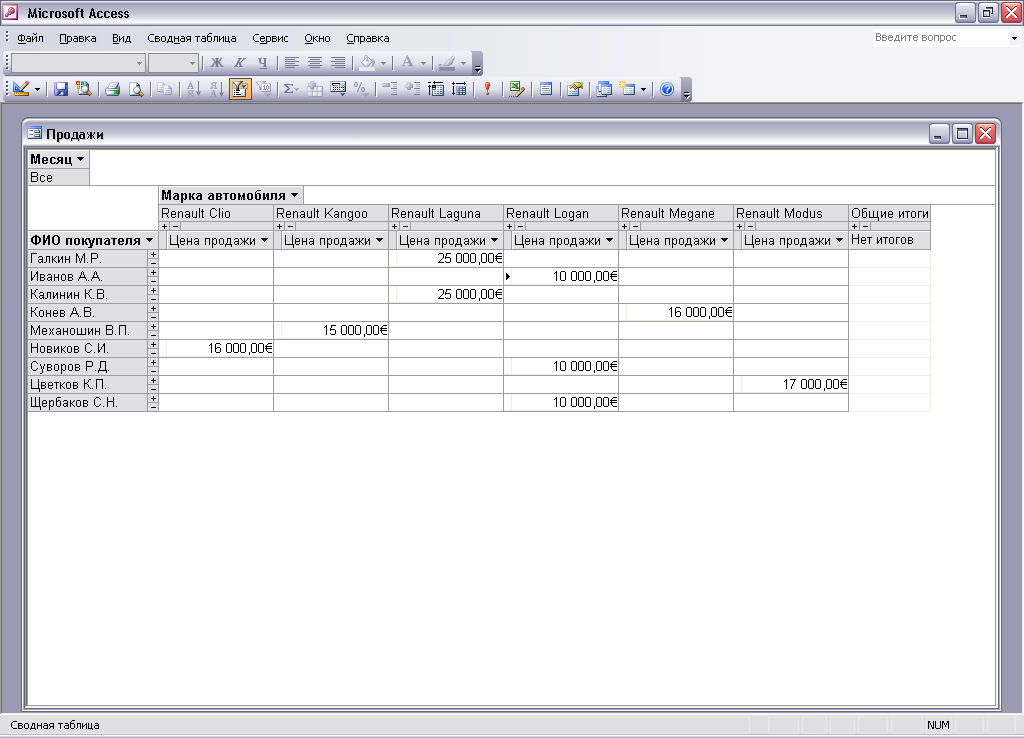Viewport: 1024px width, 738px height.
Task: Open Print Preview icon
Action: (x=136, y=89)
